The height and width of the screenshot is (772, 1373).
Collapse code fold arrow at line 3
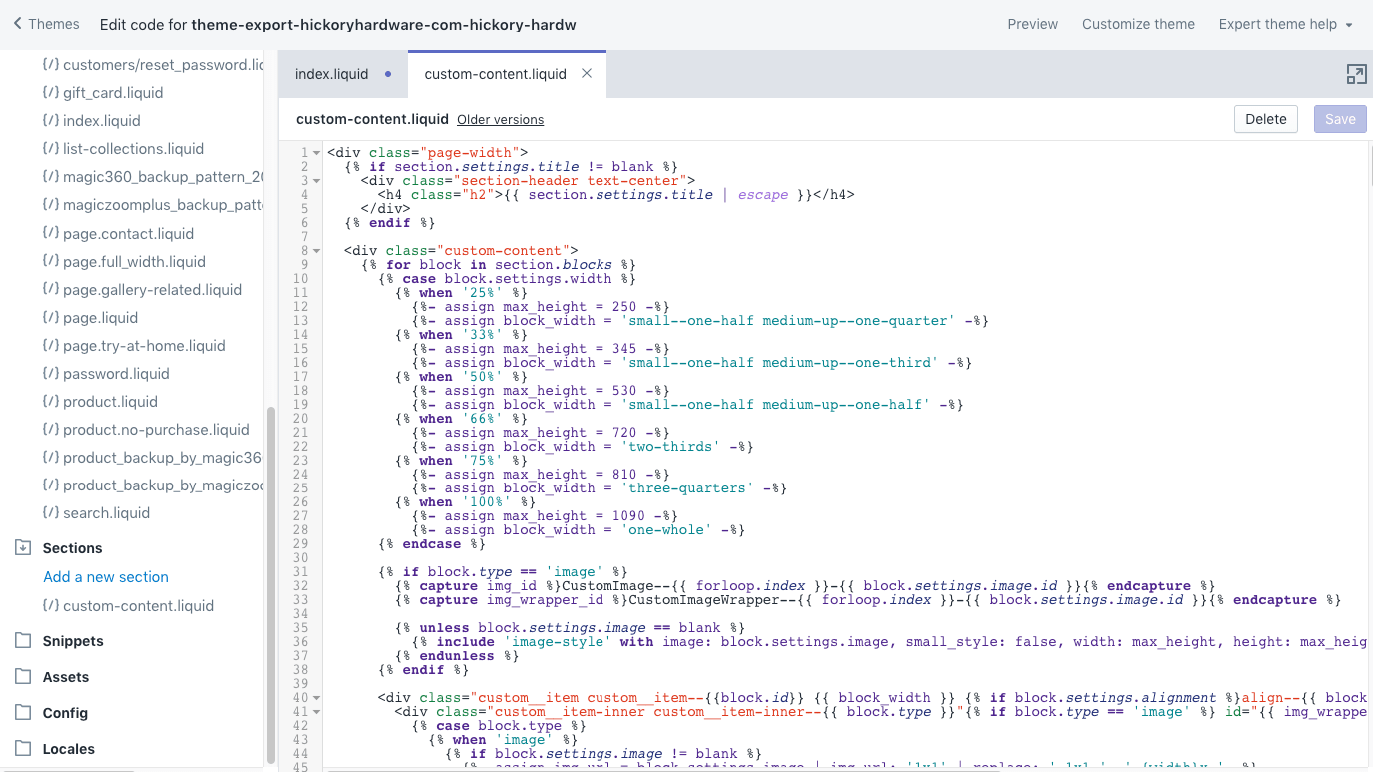coord(317,181)
